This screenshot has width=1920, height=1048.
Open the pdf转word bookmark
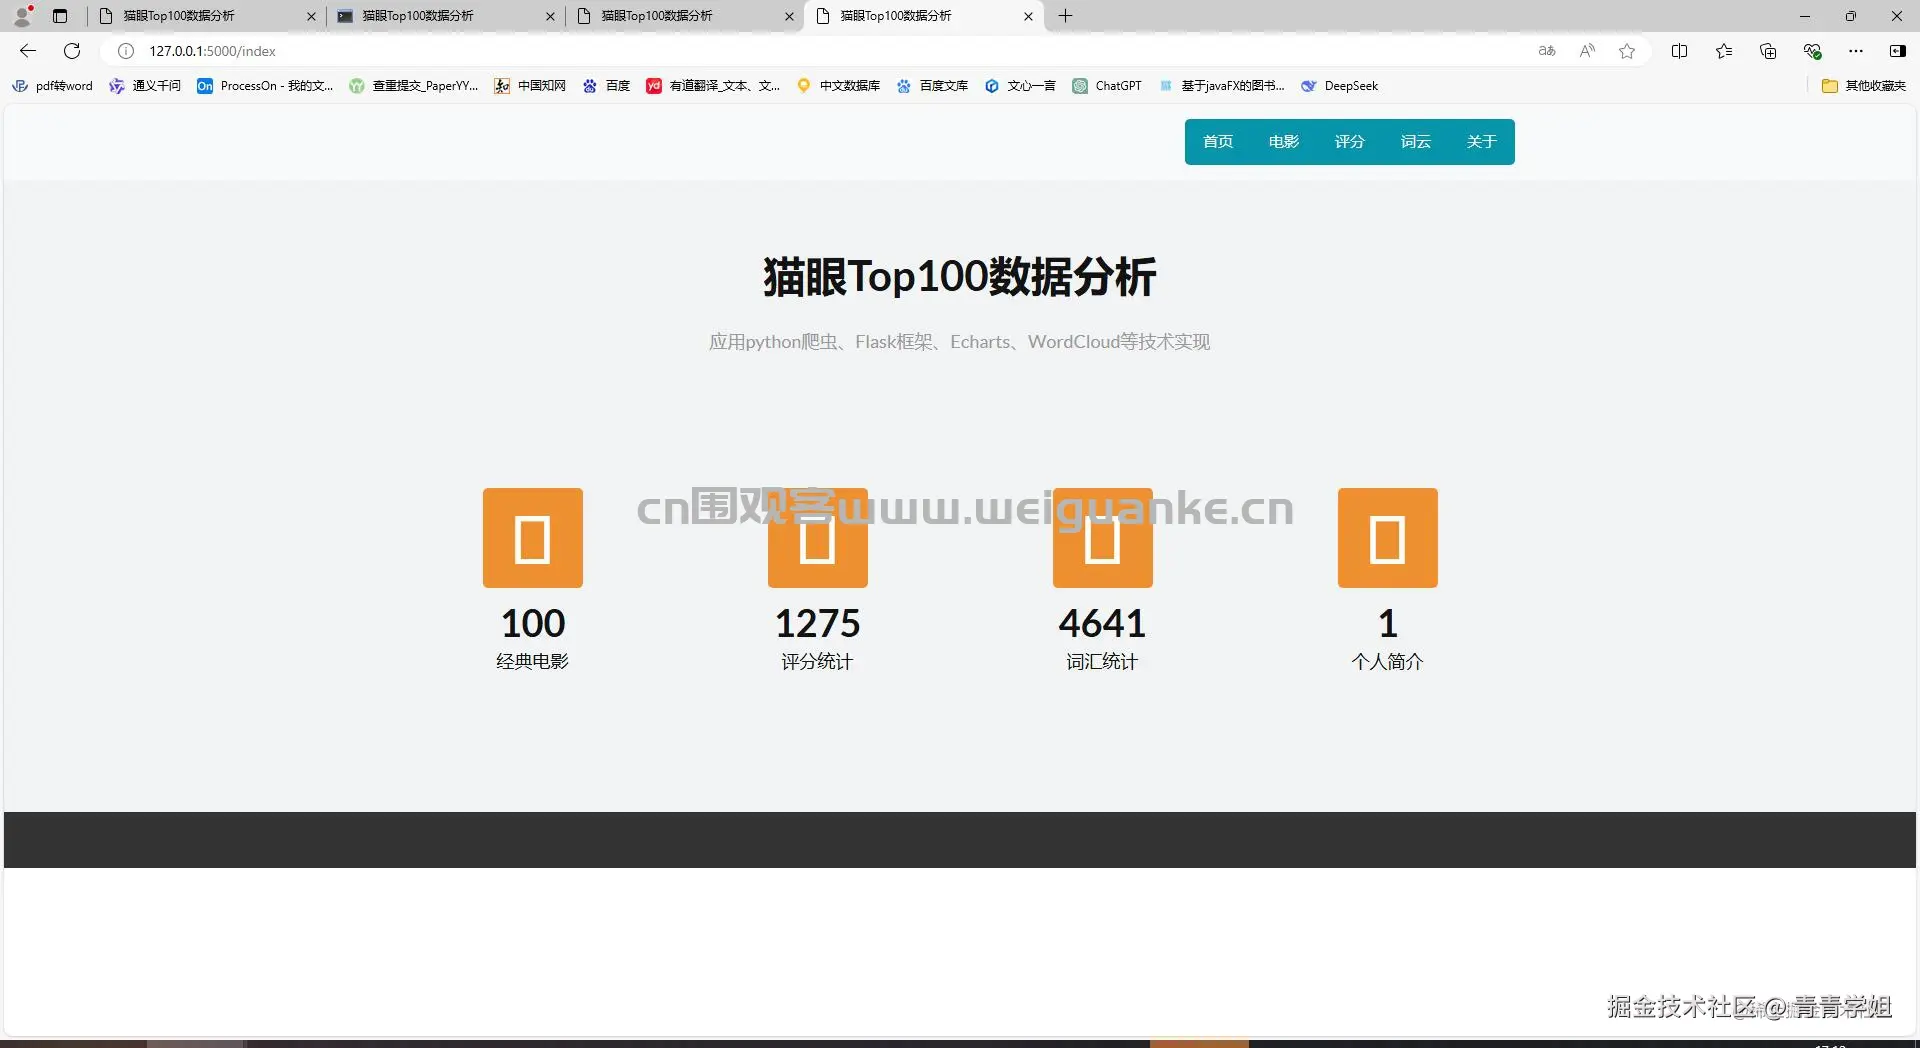pyautogui.click(x=52, y=86)
